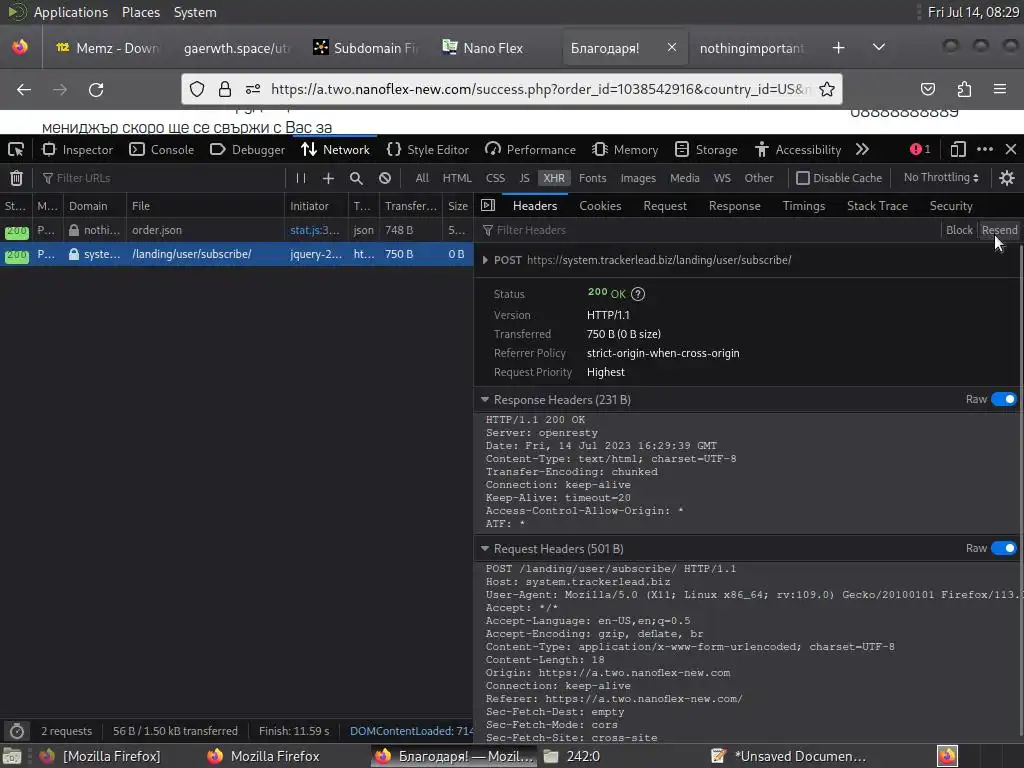This screenshot has width=1024, height=768.
Task: Open the Storage panel
Action: click(706, 150)
